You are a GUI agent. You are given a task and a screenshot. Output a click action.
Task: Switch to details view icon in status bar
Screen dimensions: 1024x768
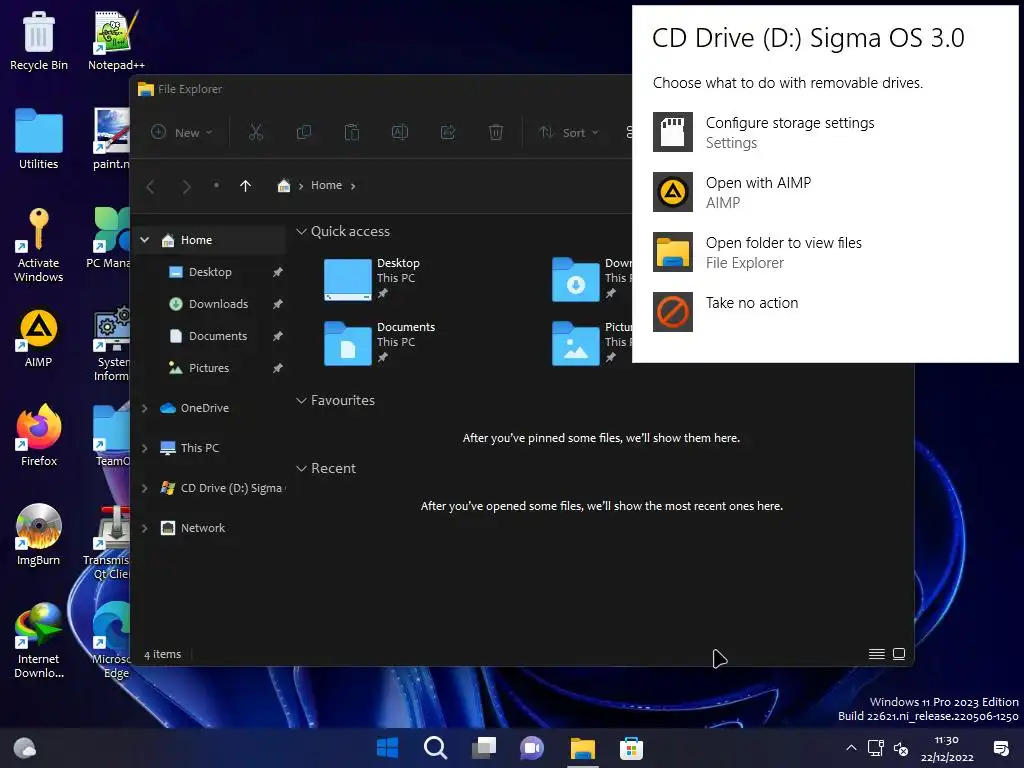coord(877,654)
